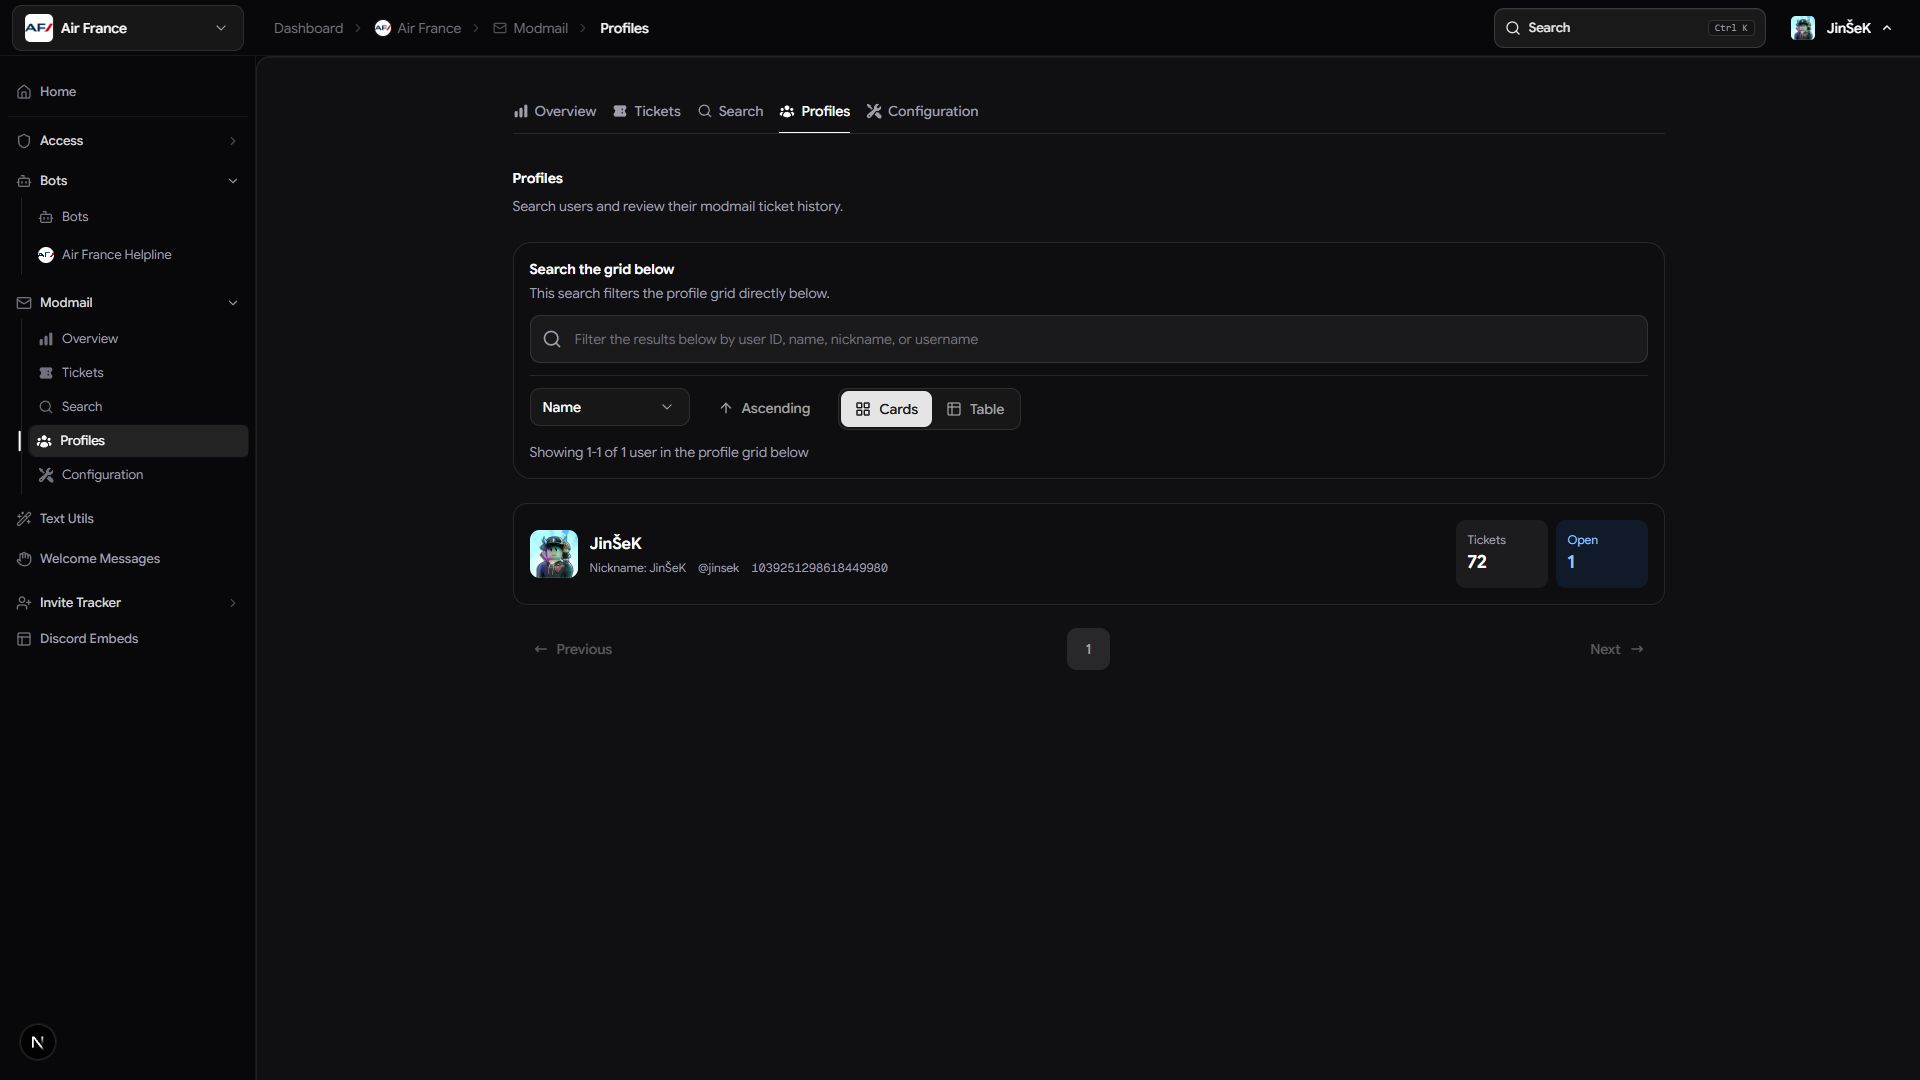Click the Air France Helpline bot avatar

coord(46,255)
